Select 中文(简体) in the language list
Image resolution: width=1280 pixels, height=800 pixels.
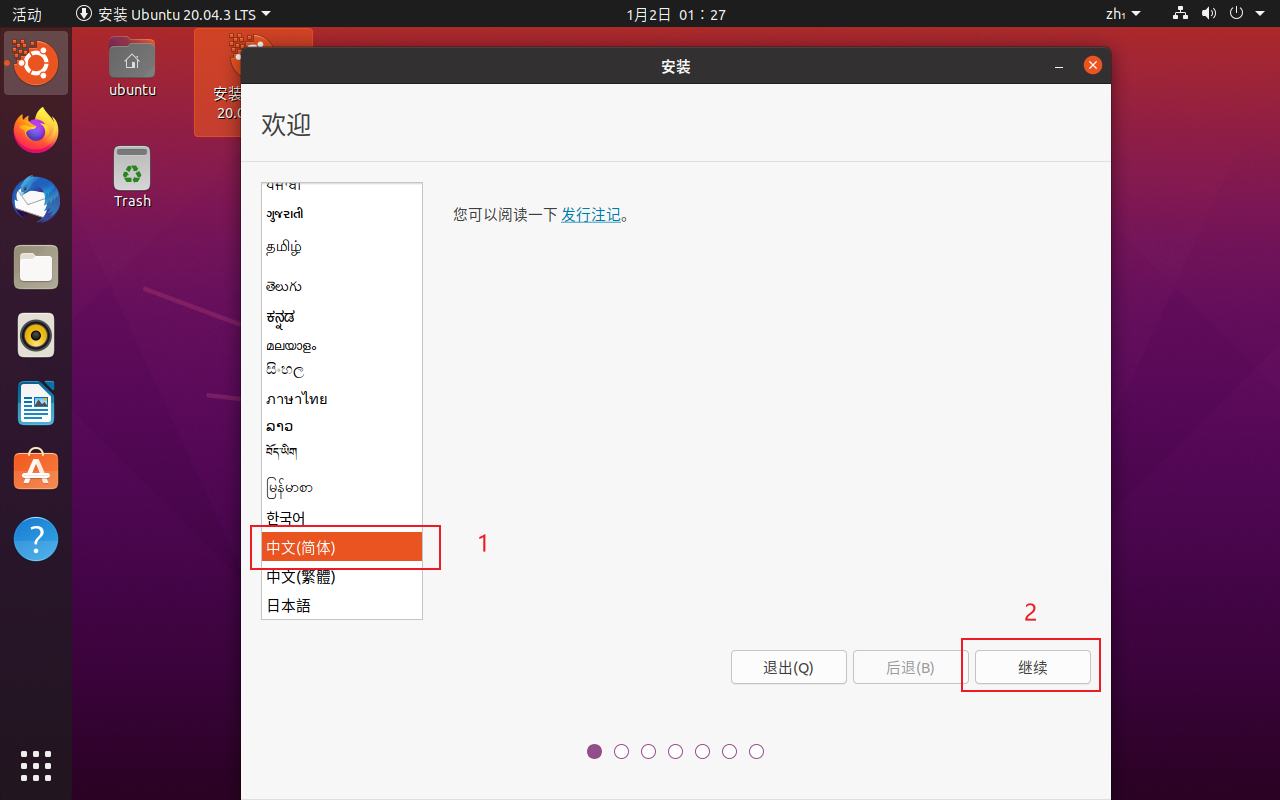(x=342, y=547)
